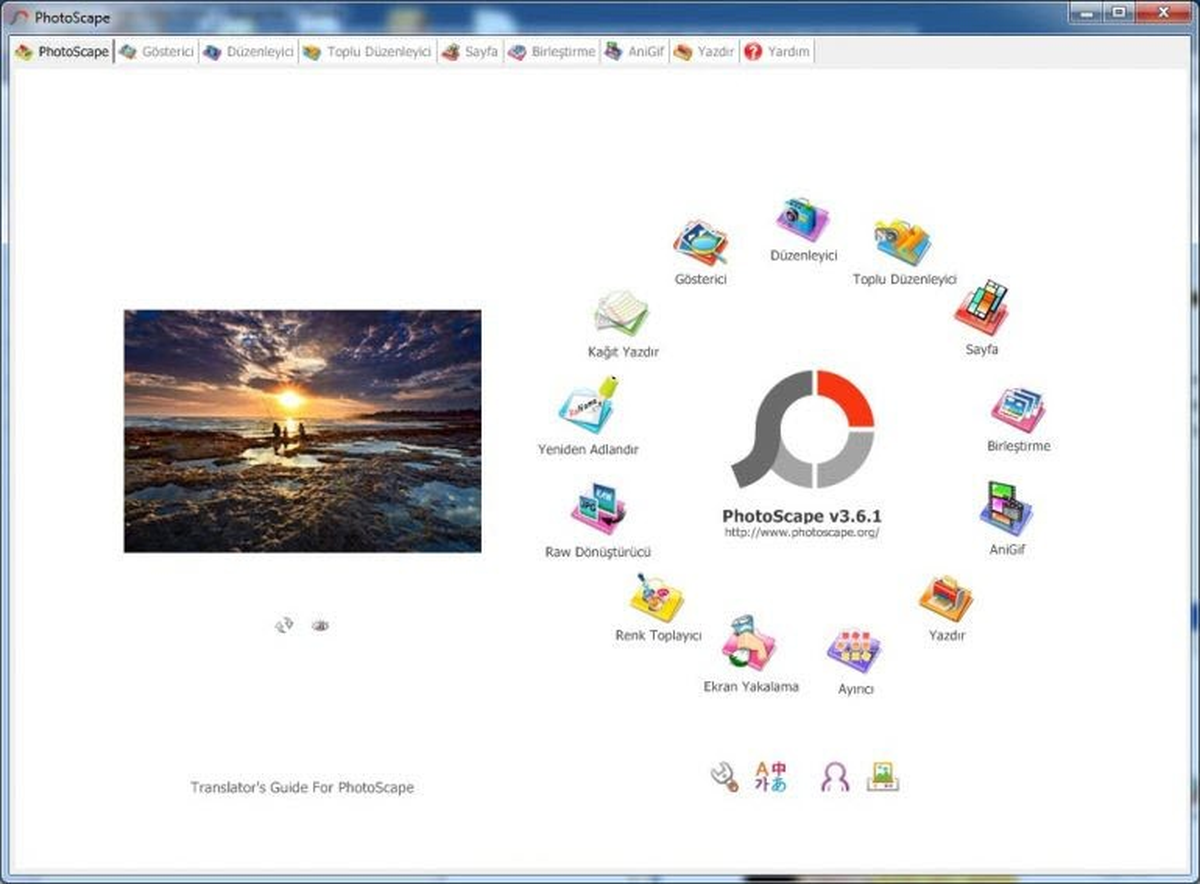Click the refresh arrows icon below the photo

285,625
